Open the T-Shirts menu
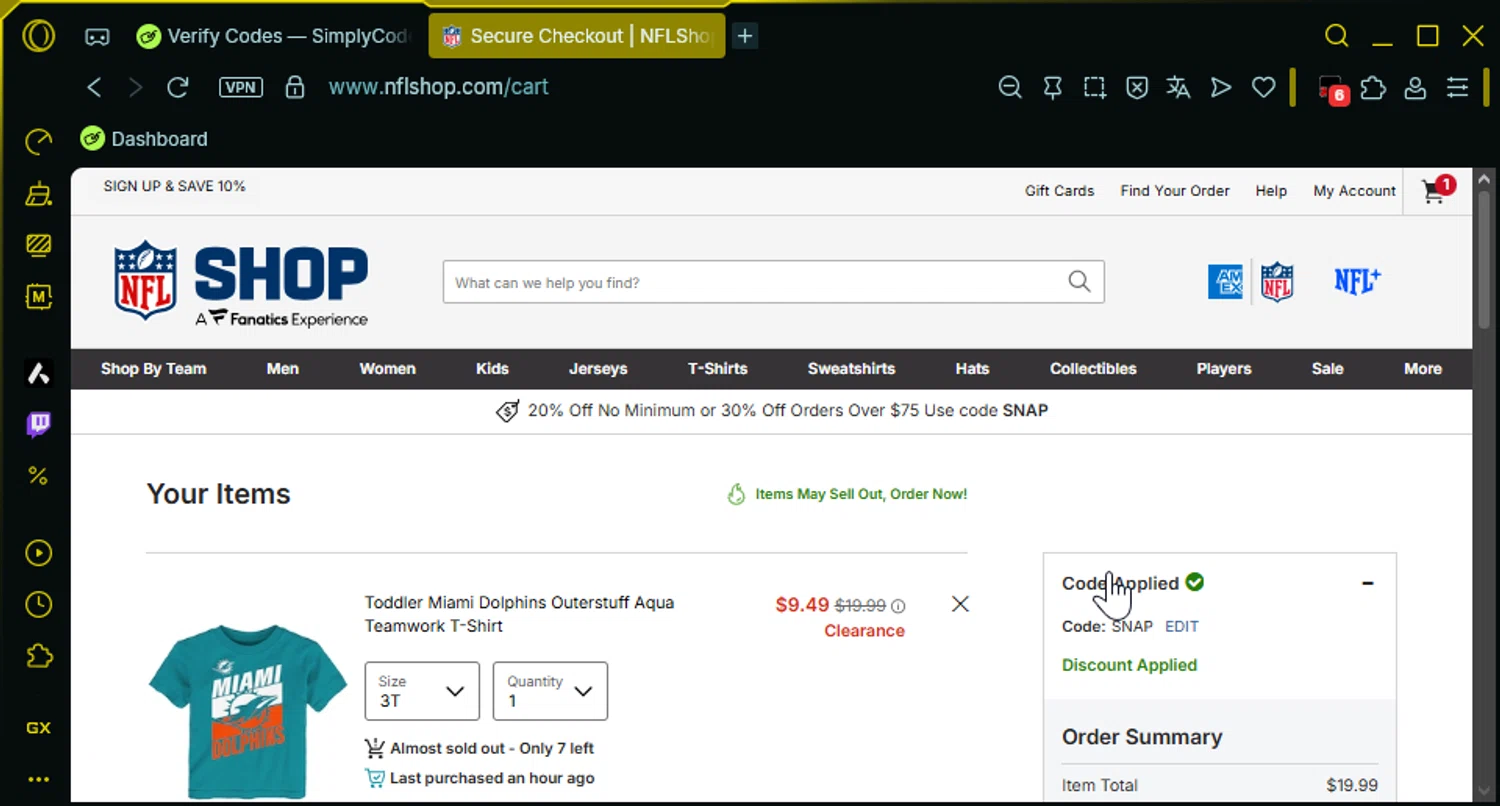This screenshot has height=806, width=1500. click(x=717, y=368)
